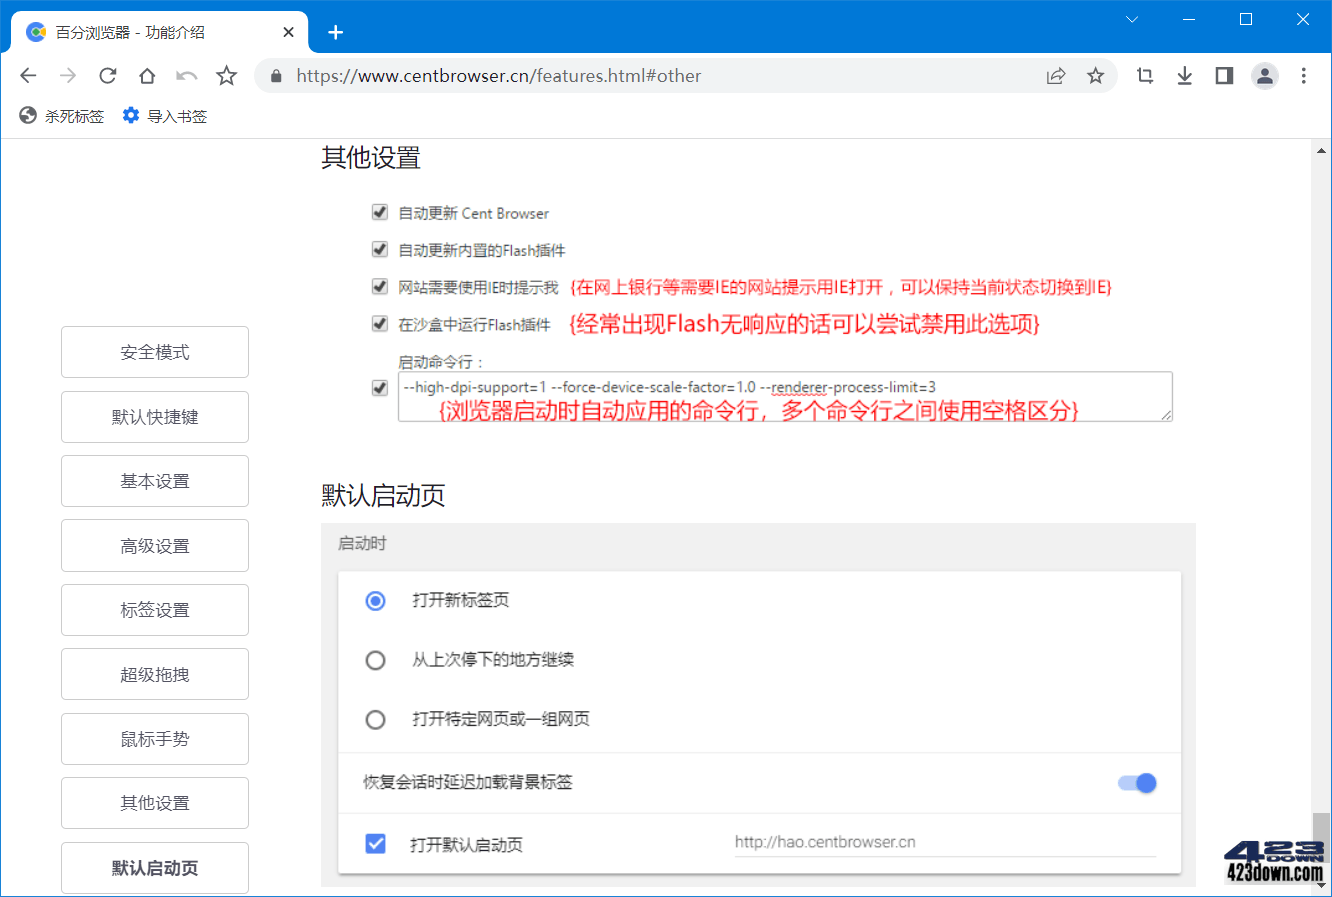Open the profile avatar icon
This screenshot has width=1332, height=897.
[1263, 75]
